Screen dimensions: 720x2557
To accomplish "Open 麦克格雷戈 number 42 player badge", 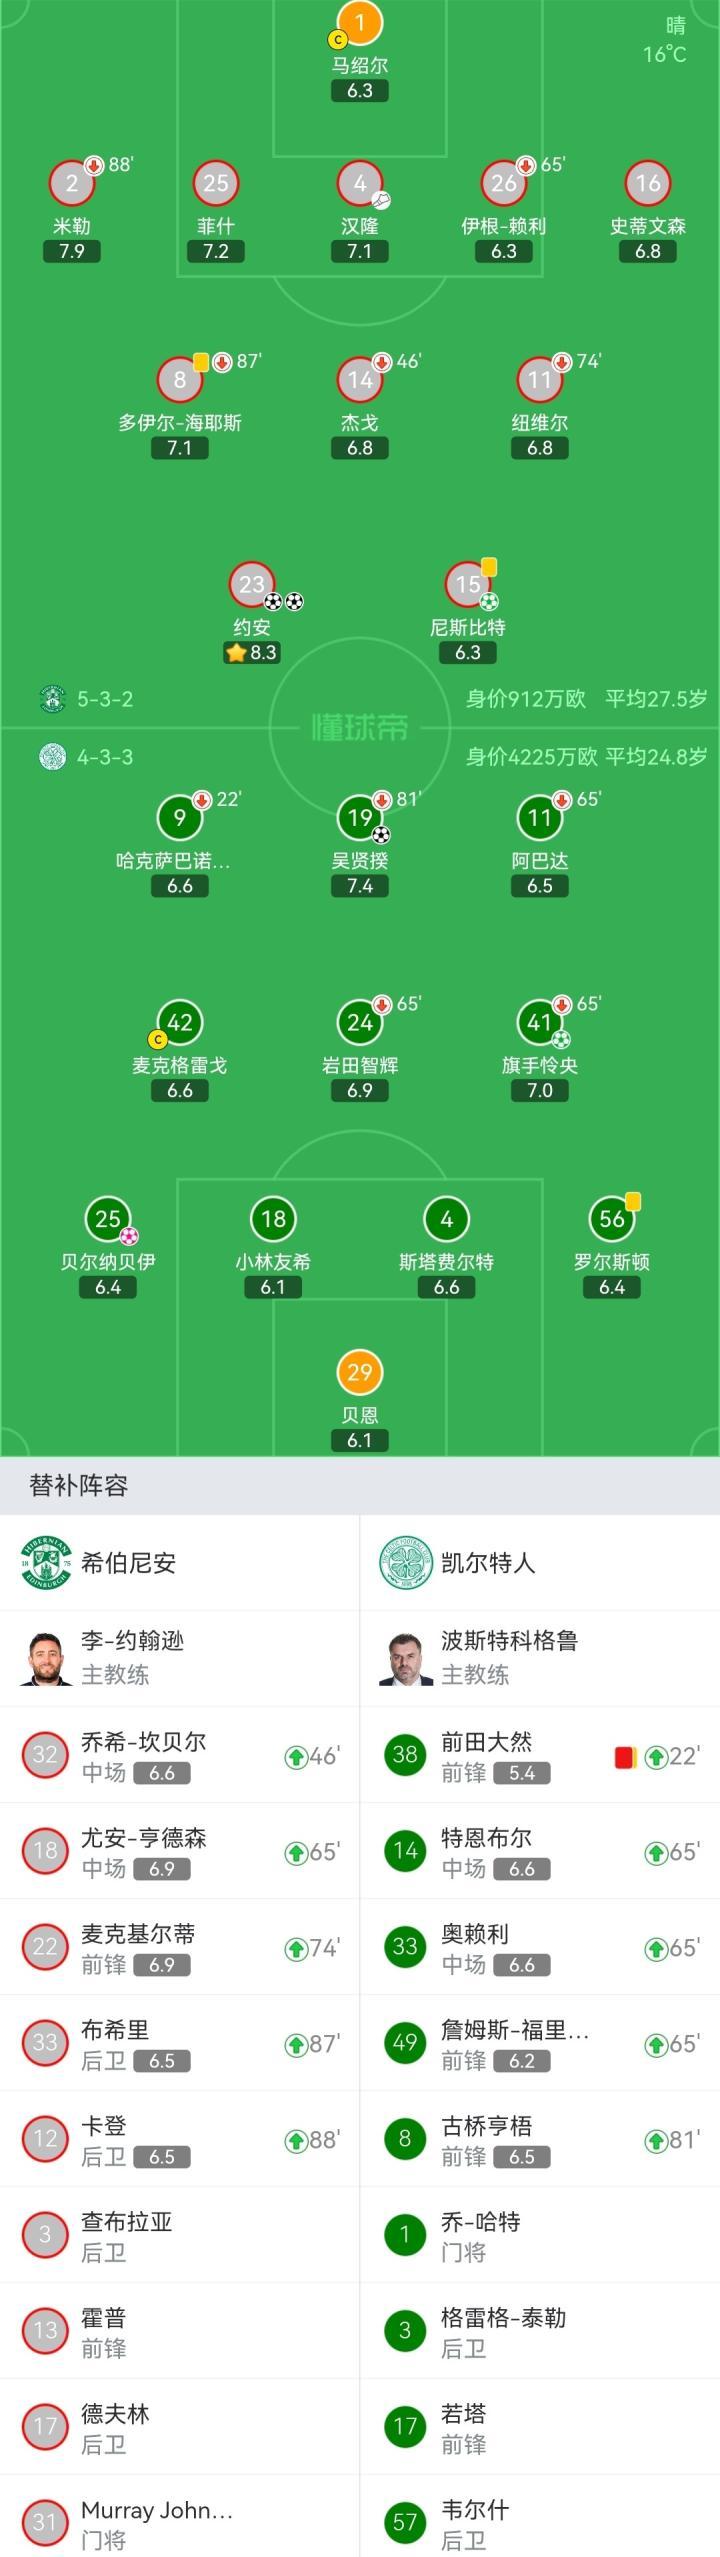I will (180, 1022).
